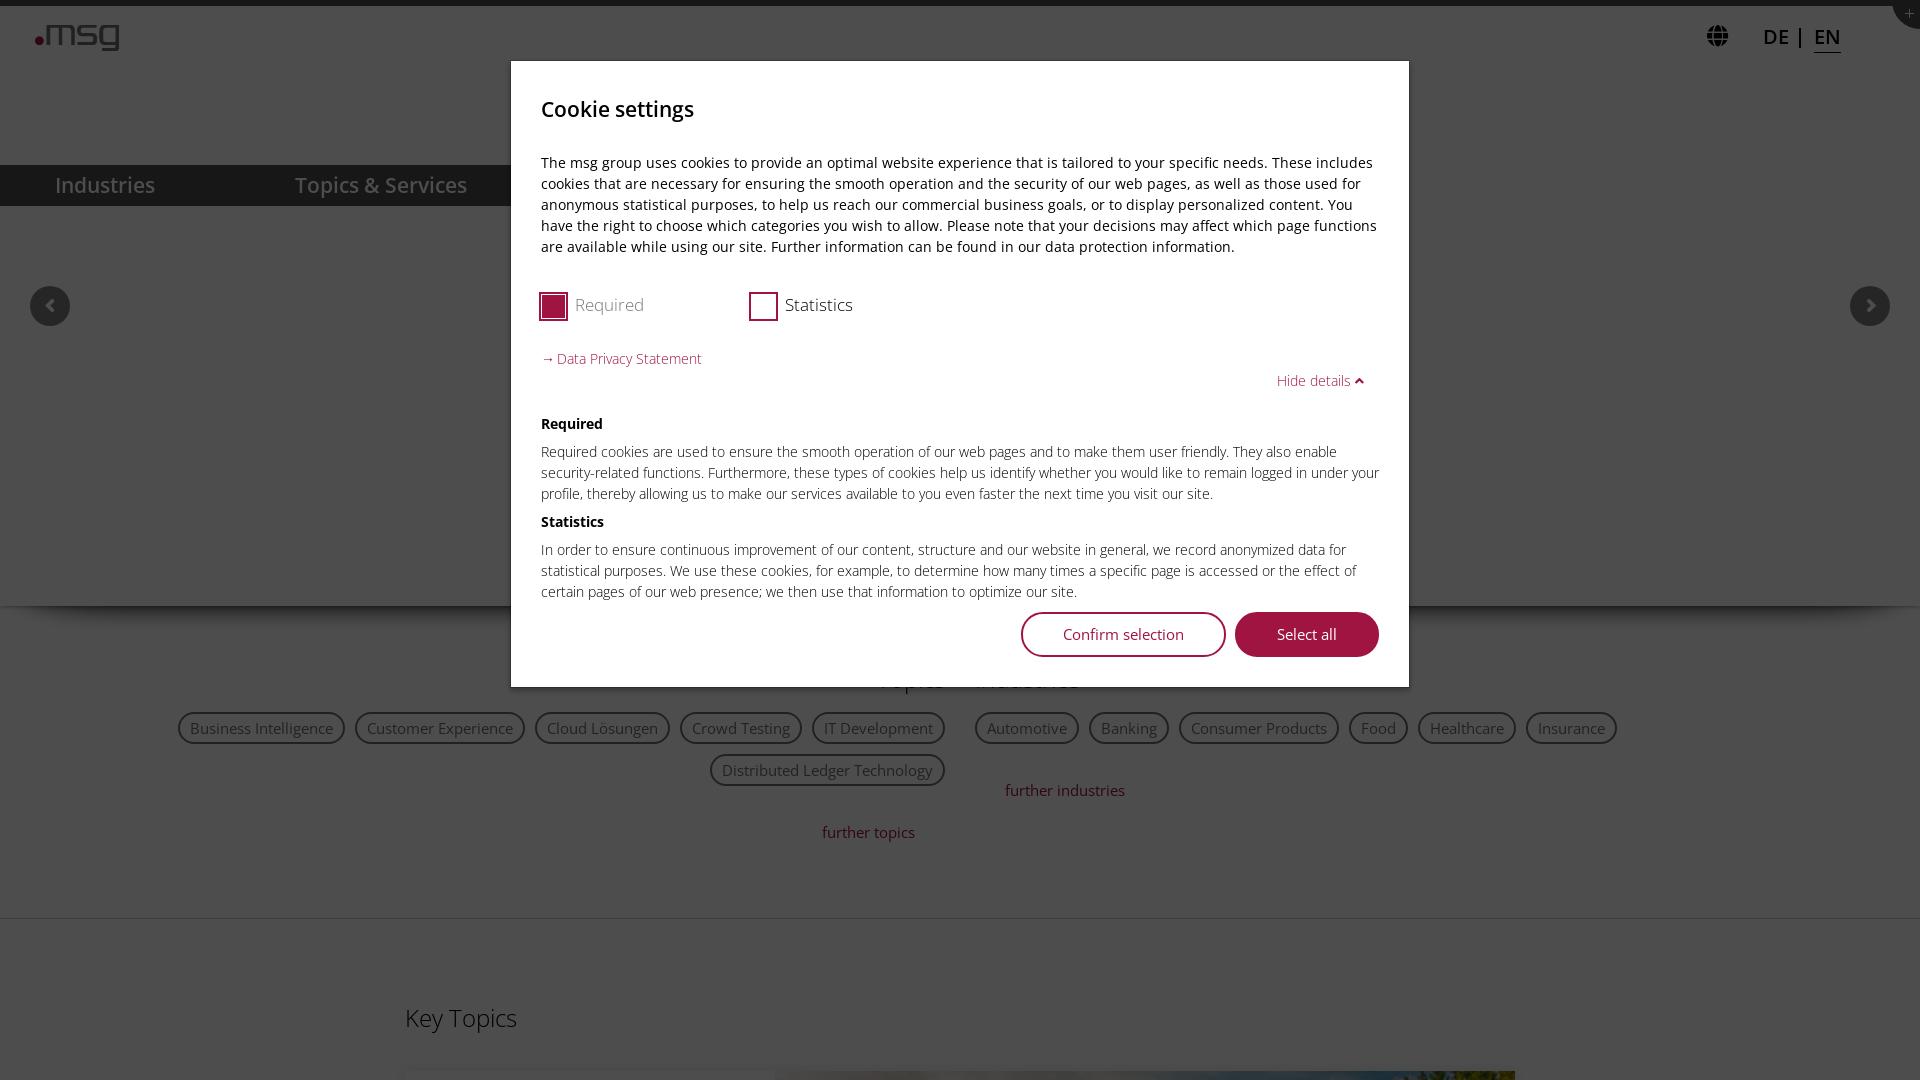
Task: Toggle the Required cookies checkbox
Action: [x=554, y=306]
